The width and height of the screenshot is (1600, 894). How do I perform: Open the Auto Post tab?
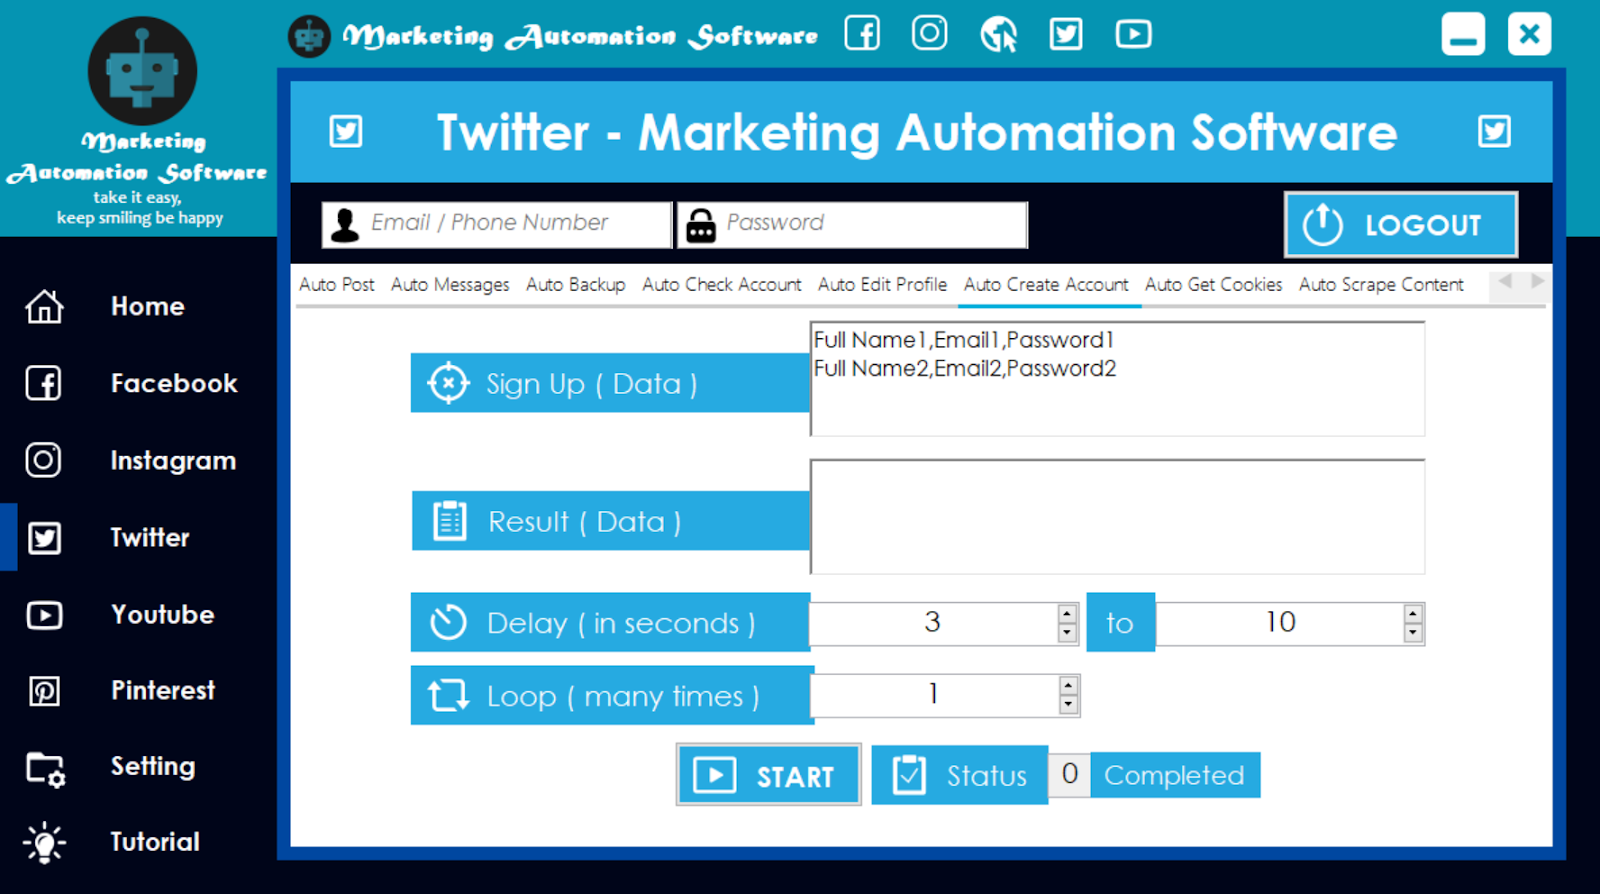click(x=336, y=285)
